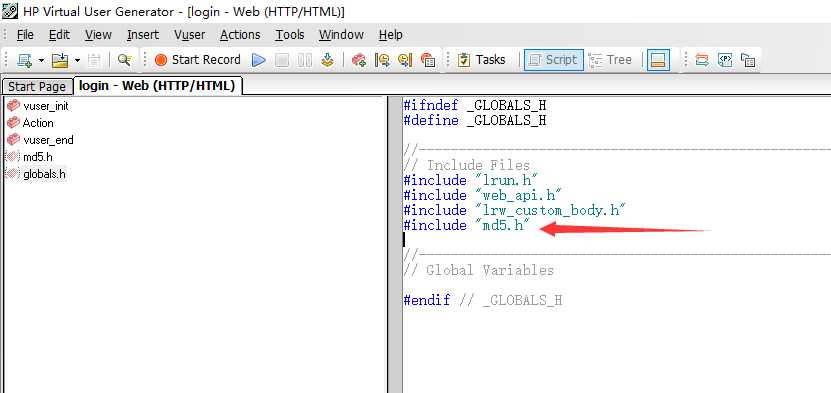Image resolution: width=831 pixels, height=393 pixels.
Task: Open the File menu
Action: (x=25, y=35)
